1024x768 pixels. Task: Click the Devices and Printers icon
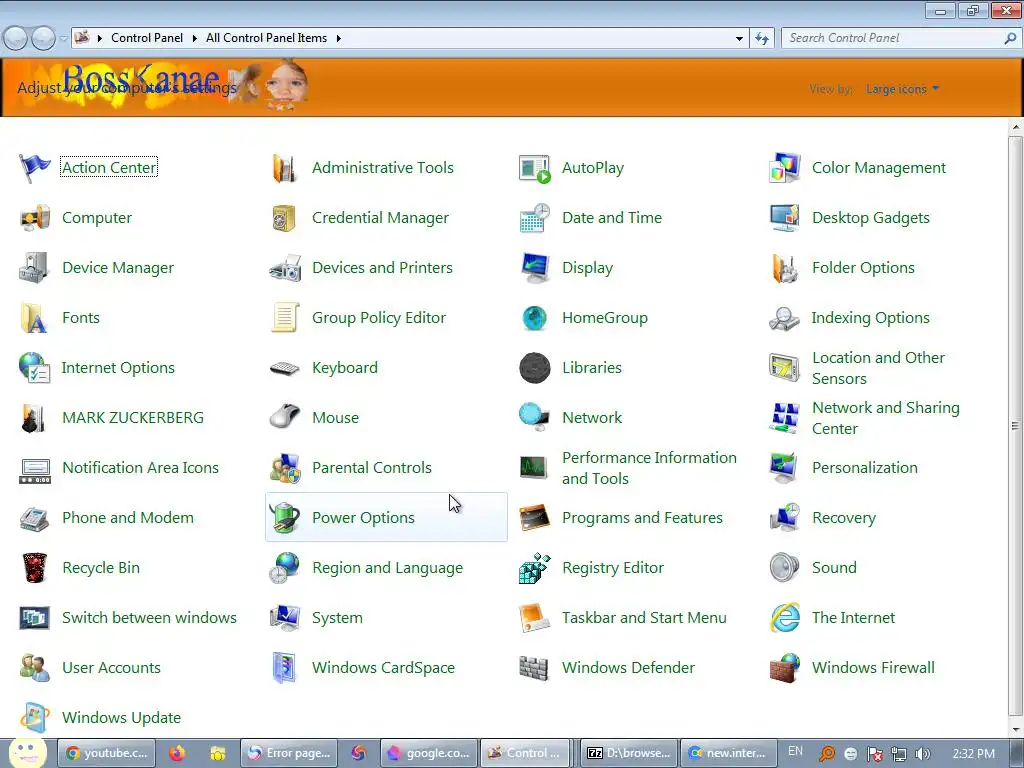click(285, 268)
